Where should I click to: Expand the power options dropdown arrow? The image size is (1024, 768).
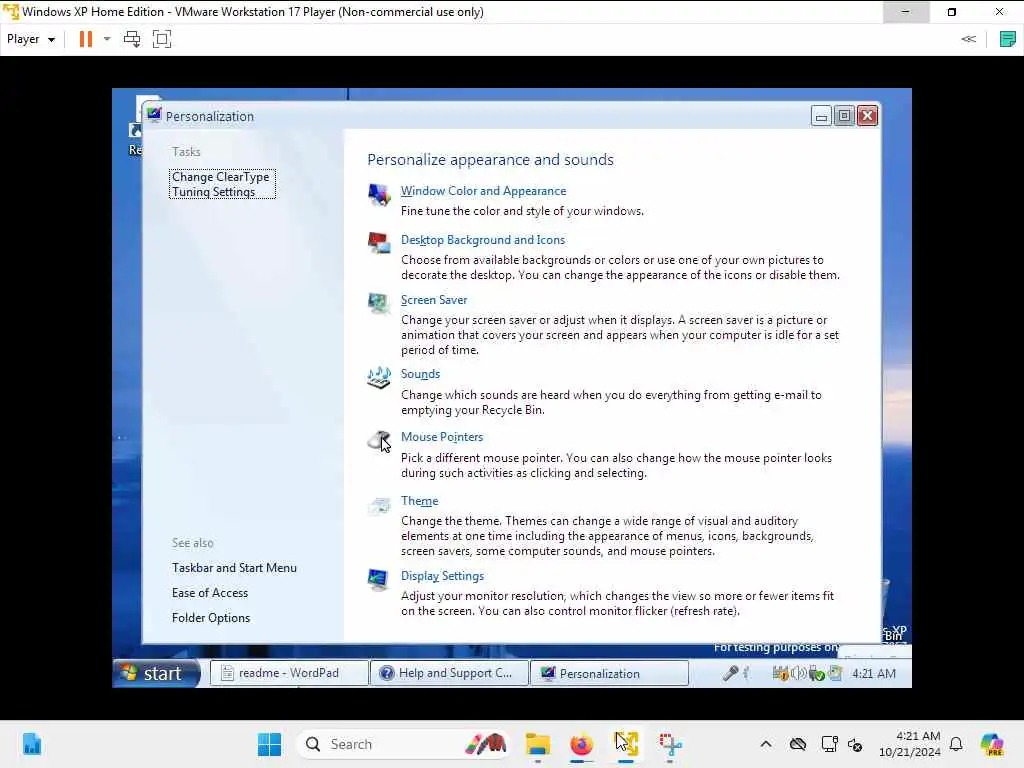point(107,39)
